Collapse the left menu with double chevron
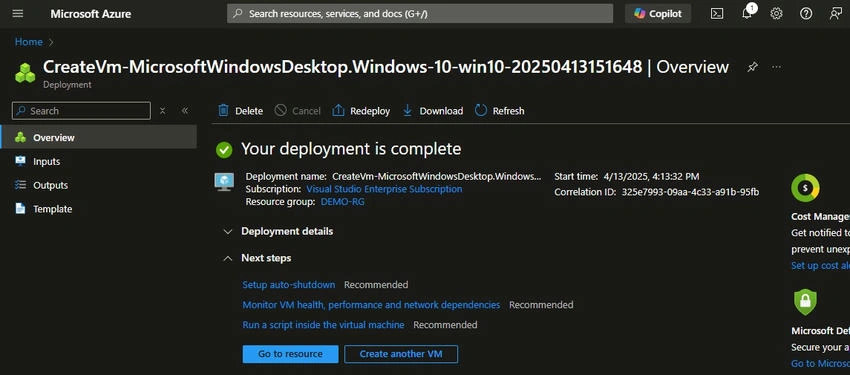 [x=185, y=111]
